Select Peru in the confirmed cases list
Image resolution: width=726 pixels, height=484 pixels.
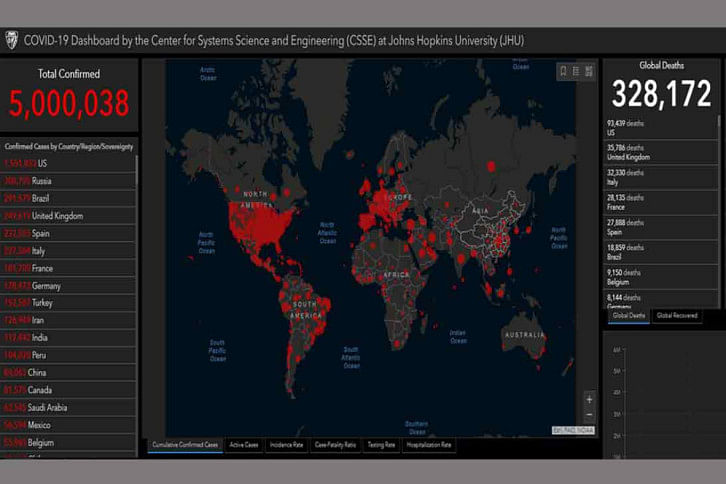pos(68,355)
